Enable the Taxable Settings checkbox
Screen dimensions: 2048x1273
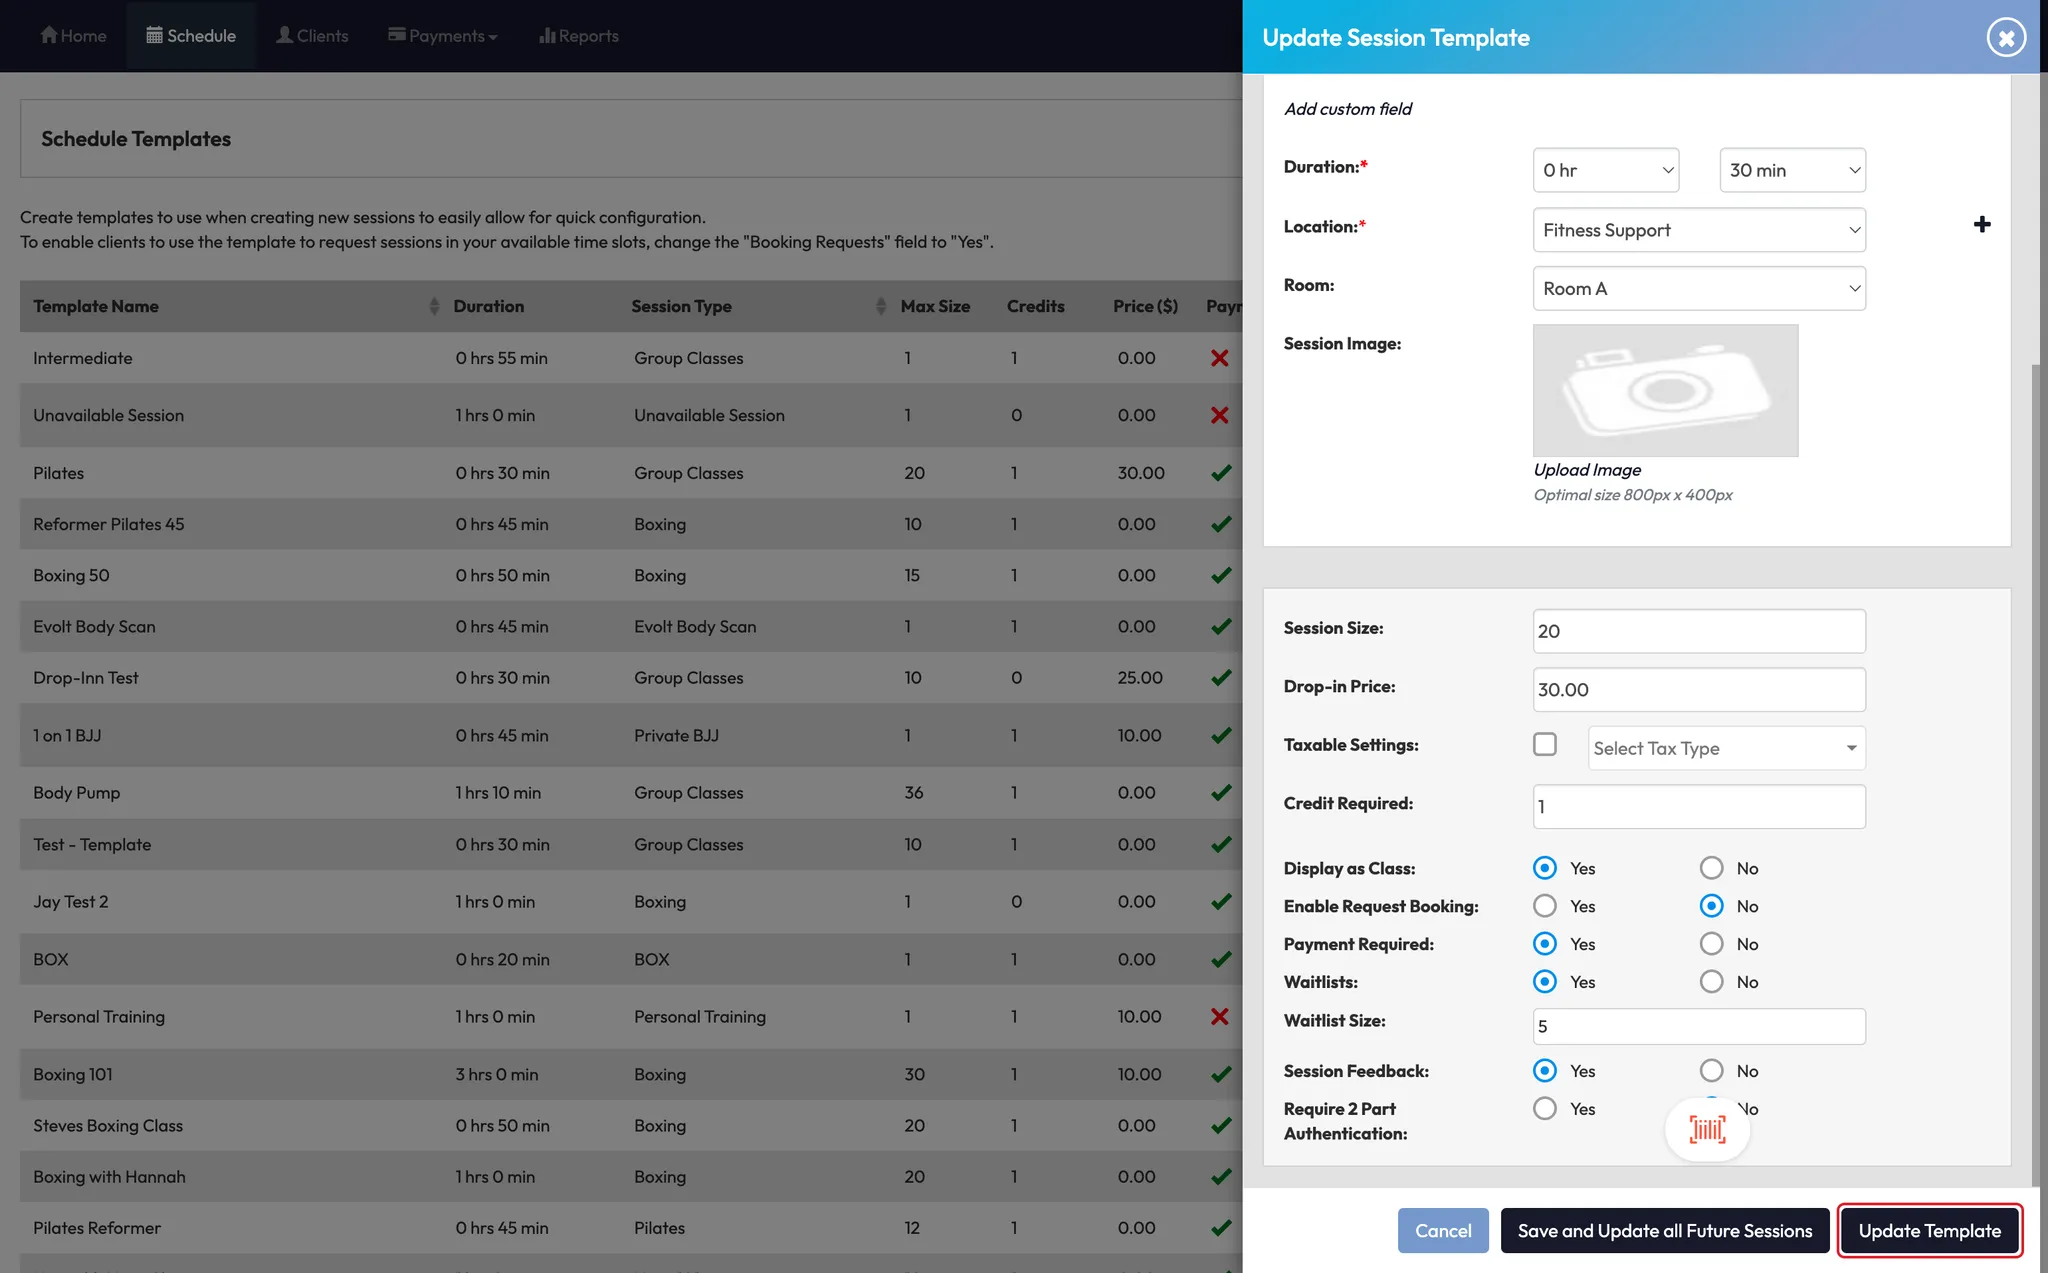tap(1545, 745)
